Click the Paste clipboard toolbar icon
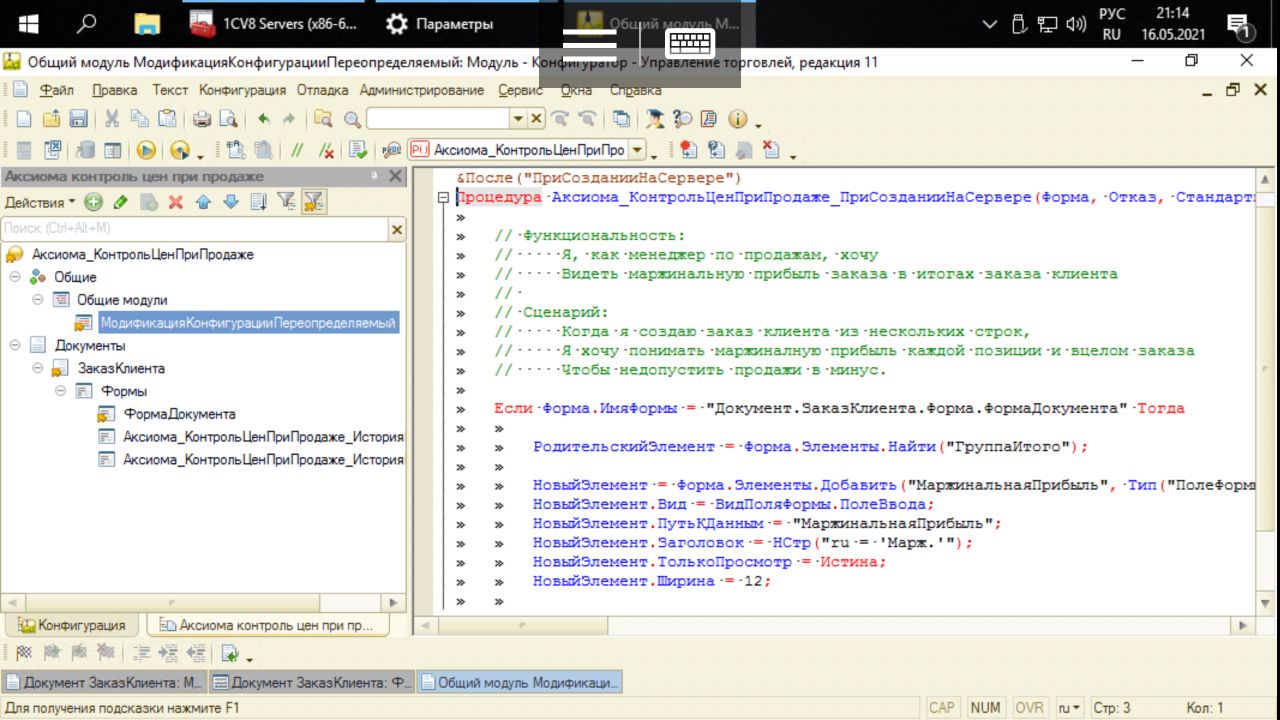The image size is (1280, 720). click(x=166, y=119)
